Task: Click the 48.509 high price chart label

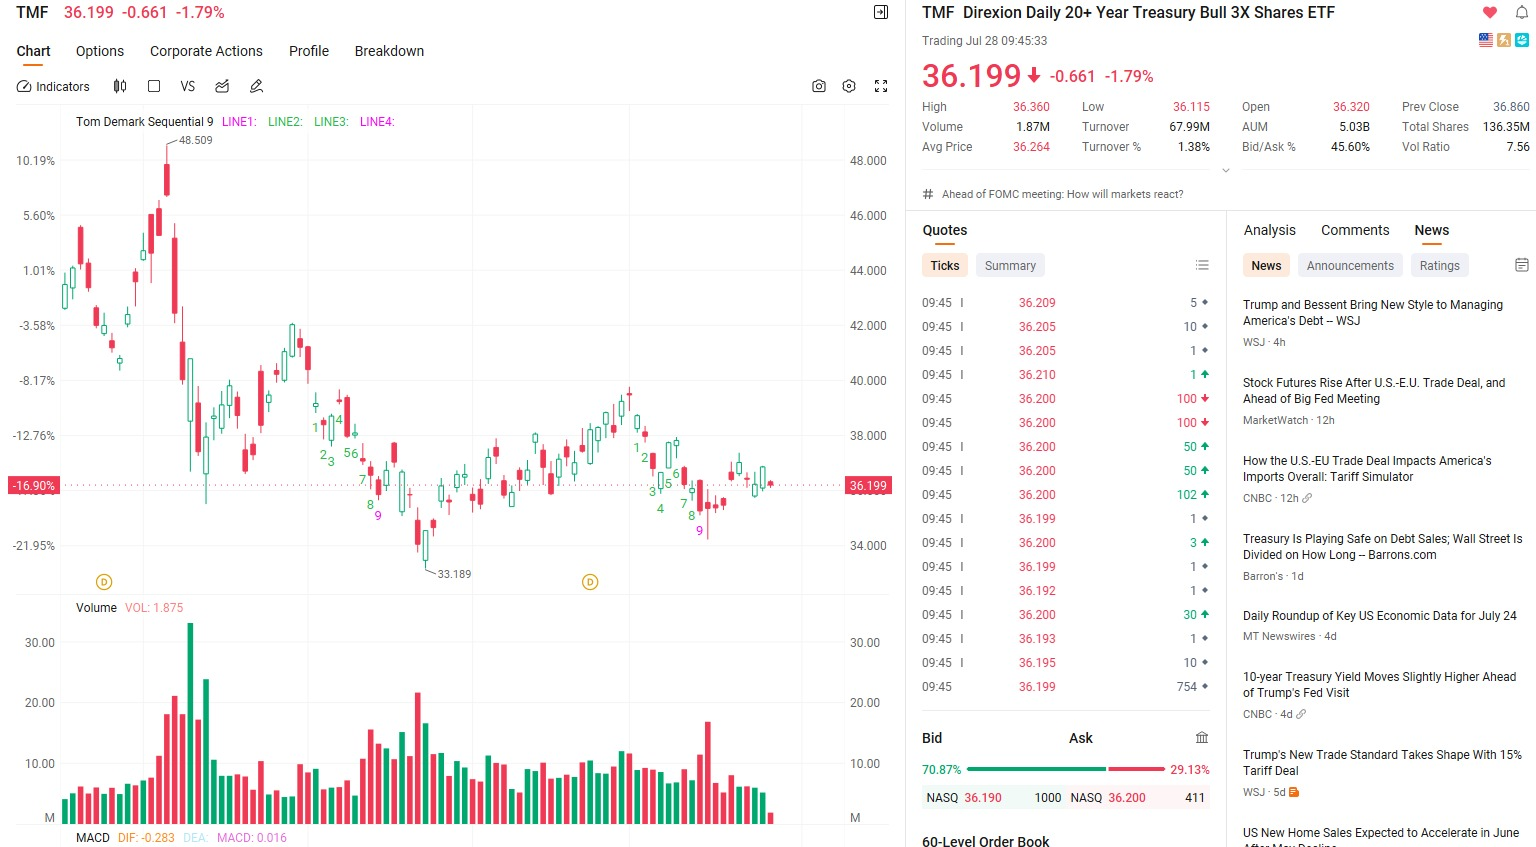Action: 196,140
